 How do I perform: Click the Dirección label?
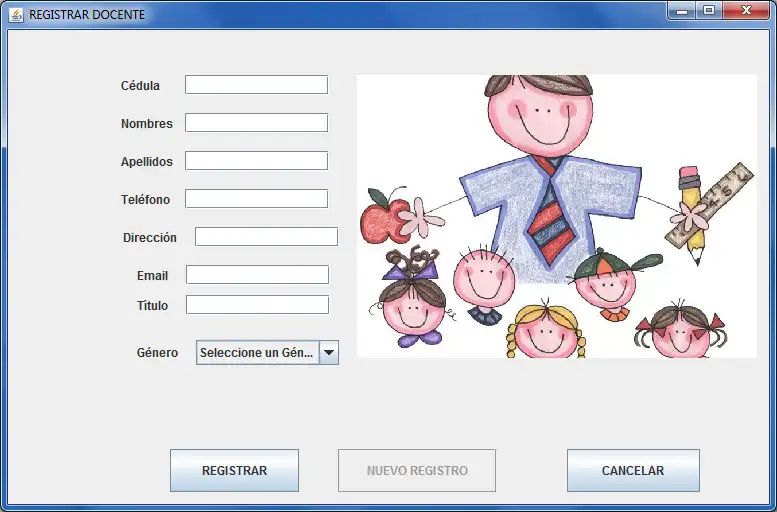click(x=150, y=237)
